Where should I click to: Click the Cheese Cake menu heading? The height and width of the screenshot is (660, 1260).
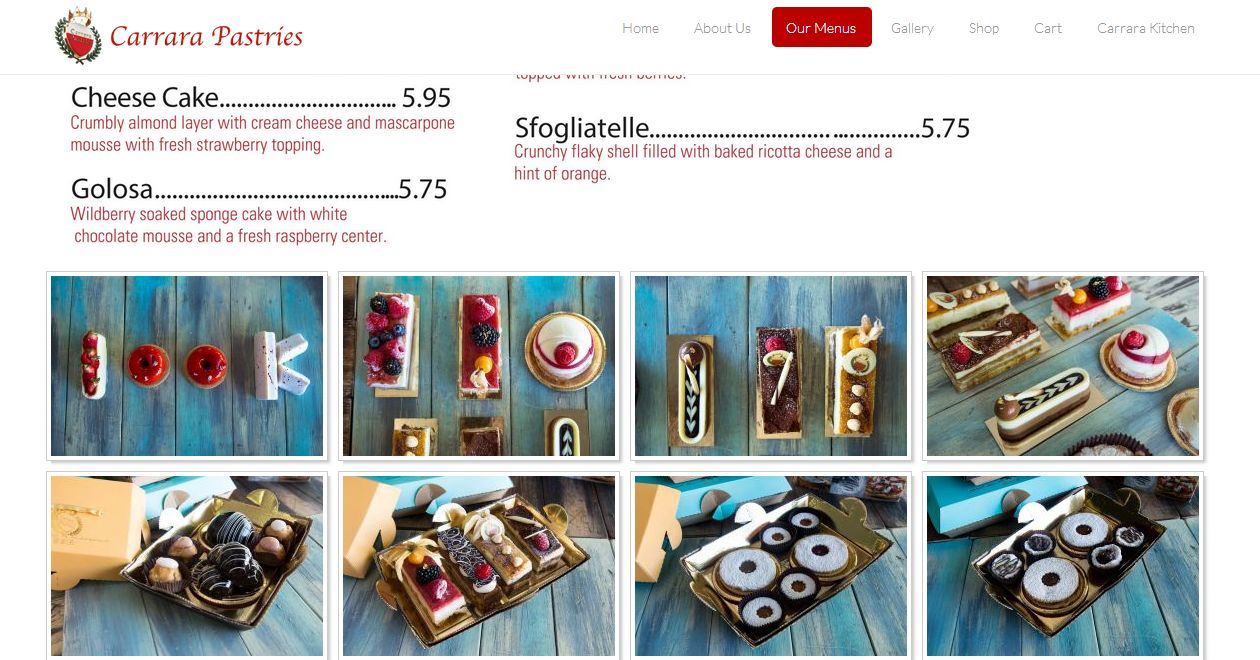tap(145, 97)
